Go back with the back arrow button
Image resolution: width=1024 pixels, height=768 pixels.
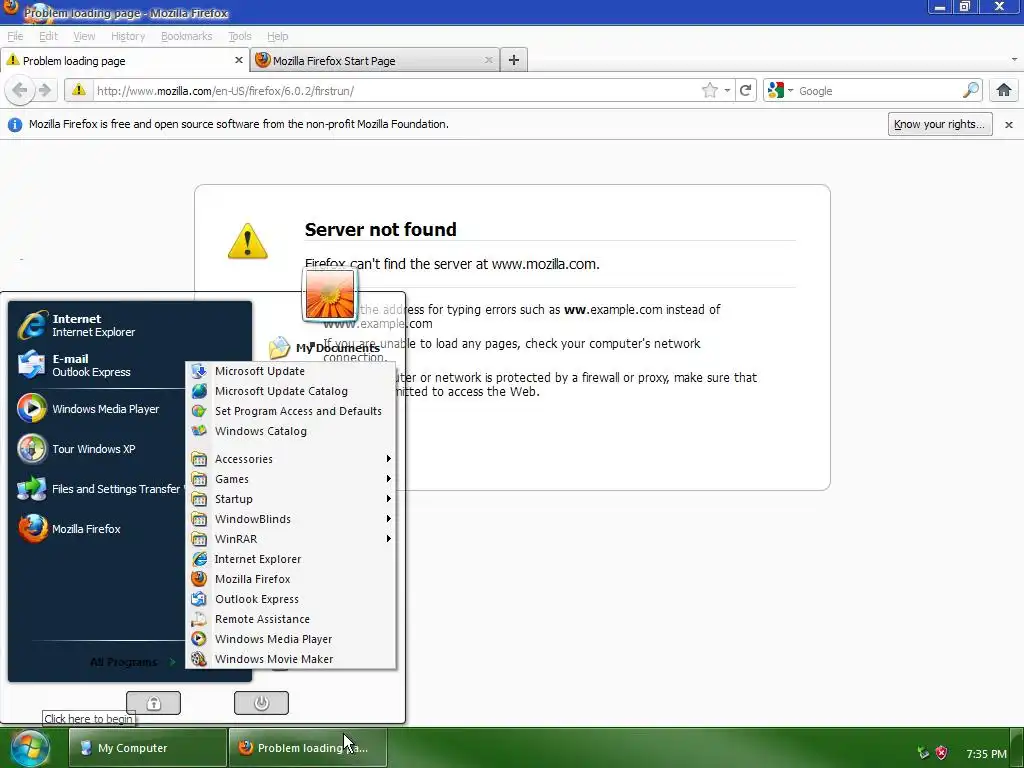[x=20, y=90]
